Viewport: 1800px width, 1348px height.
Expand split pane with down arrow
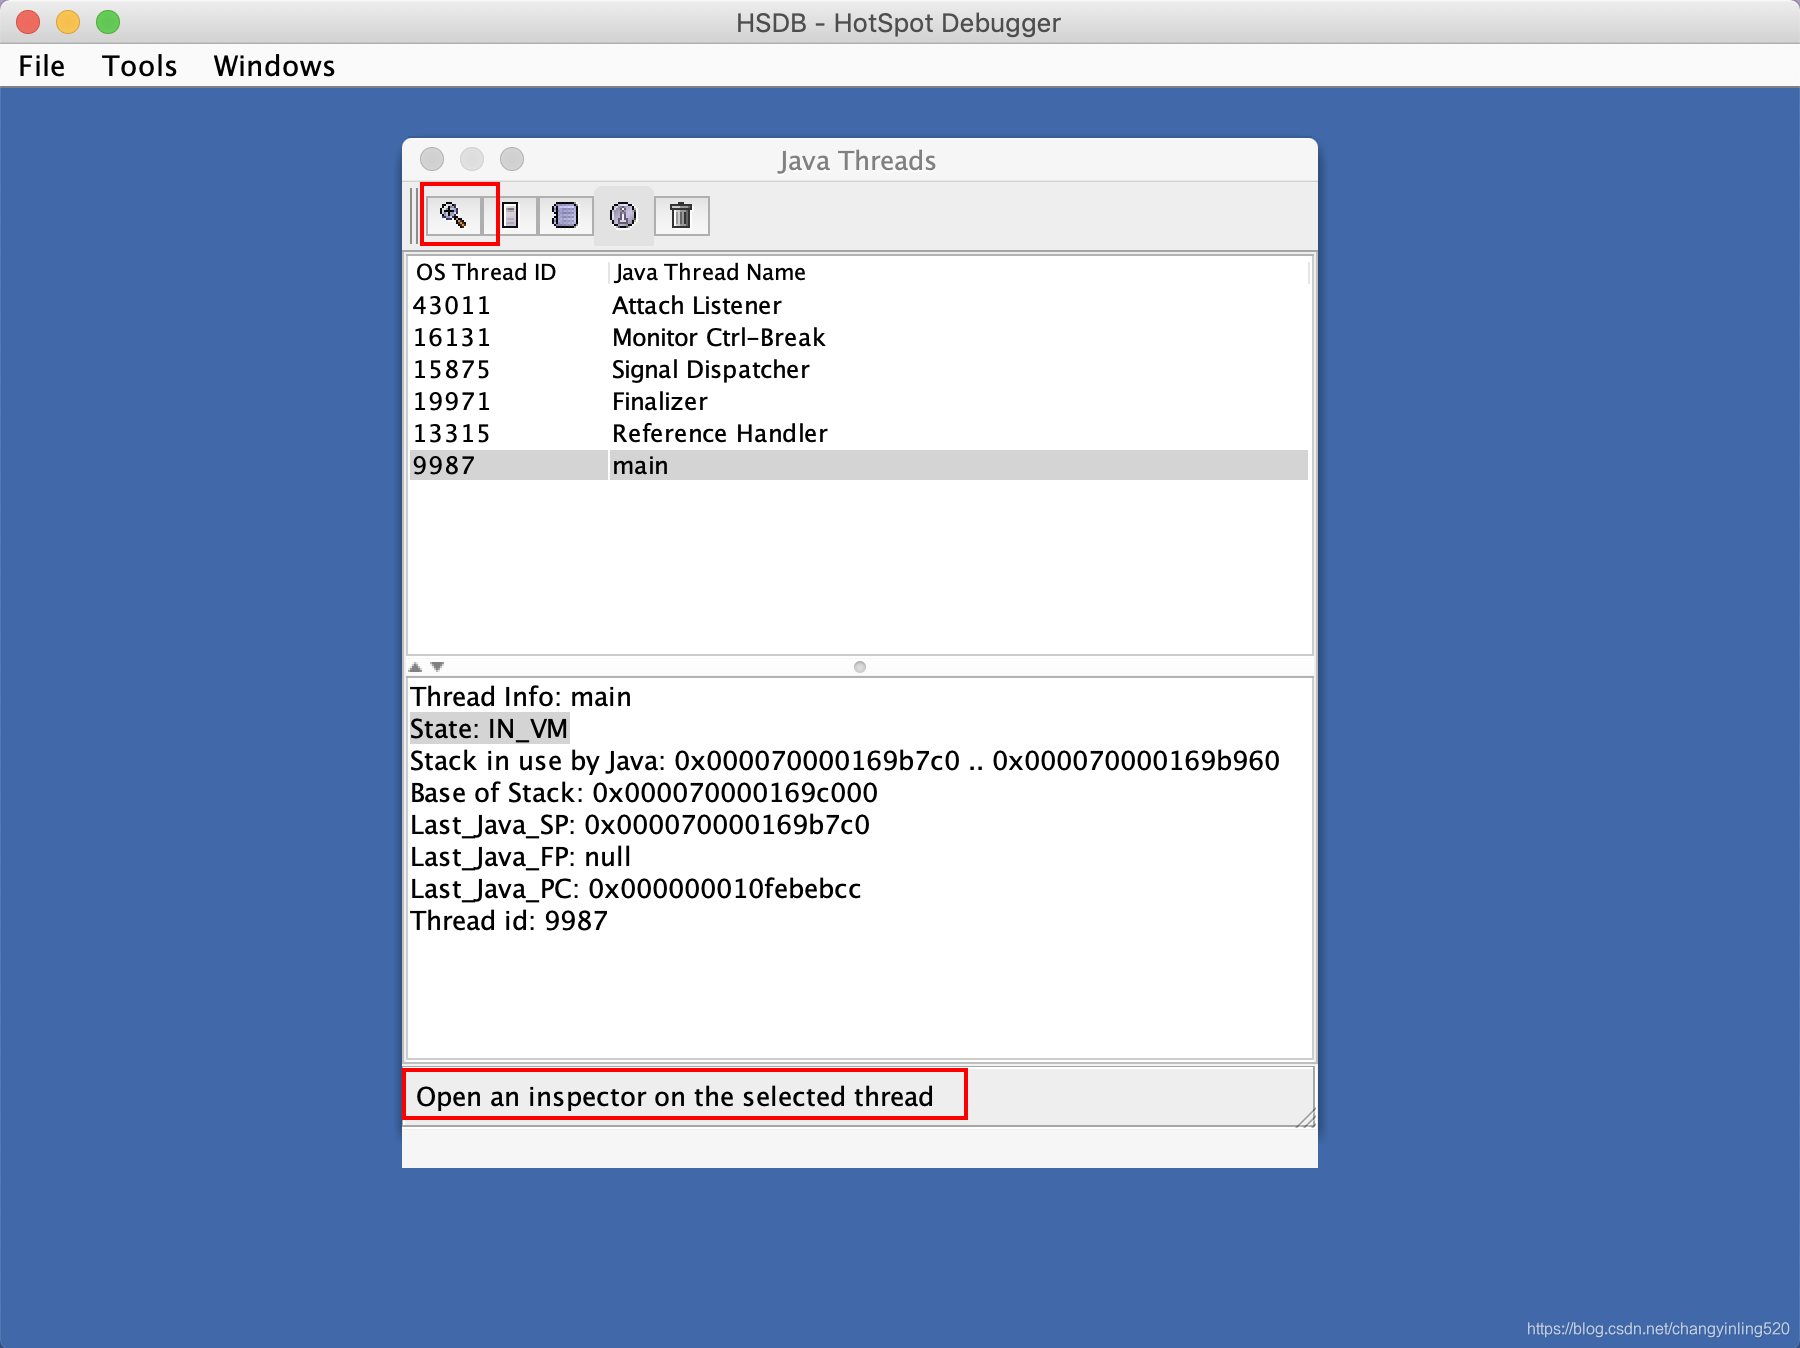coord(437,667)
